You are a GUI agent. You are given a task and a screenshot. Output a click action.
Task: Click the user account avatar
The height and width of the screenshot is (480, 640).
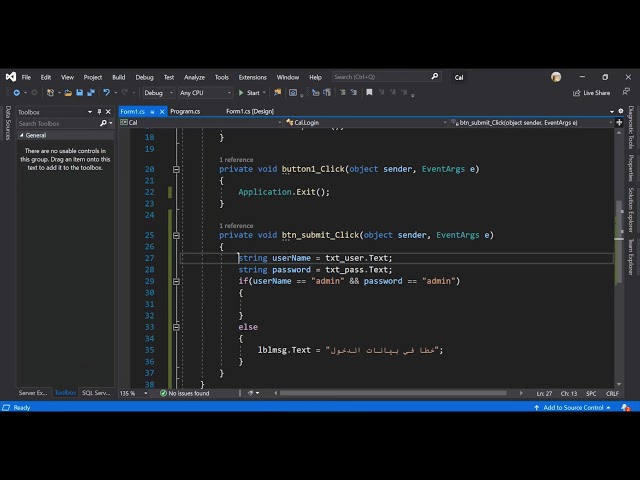pyautogui.click(x=556, y=77)
